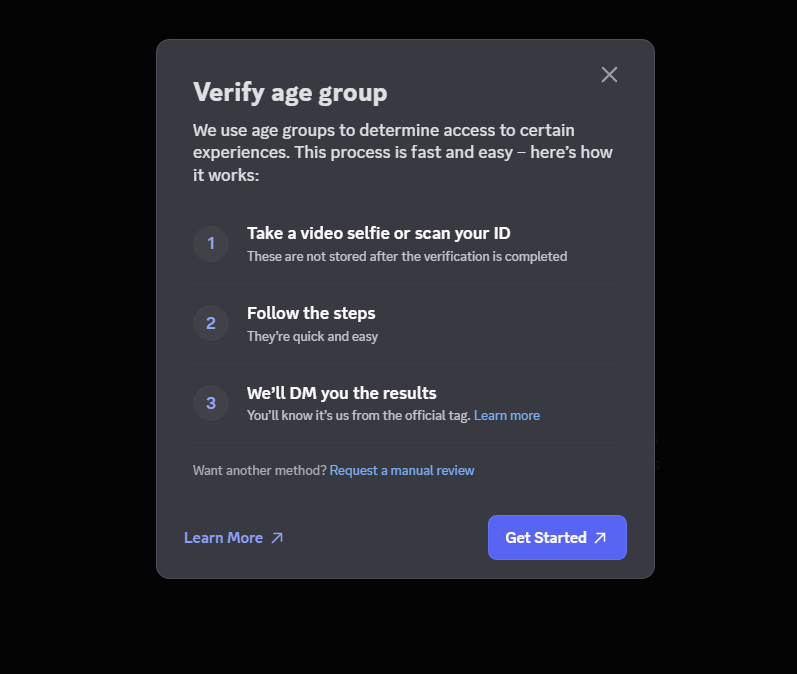
Task: Click the not stored after verification text
Action: (407, 256)
